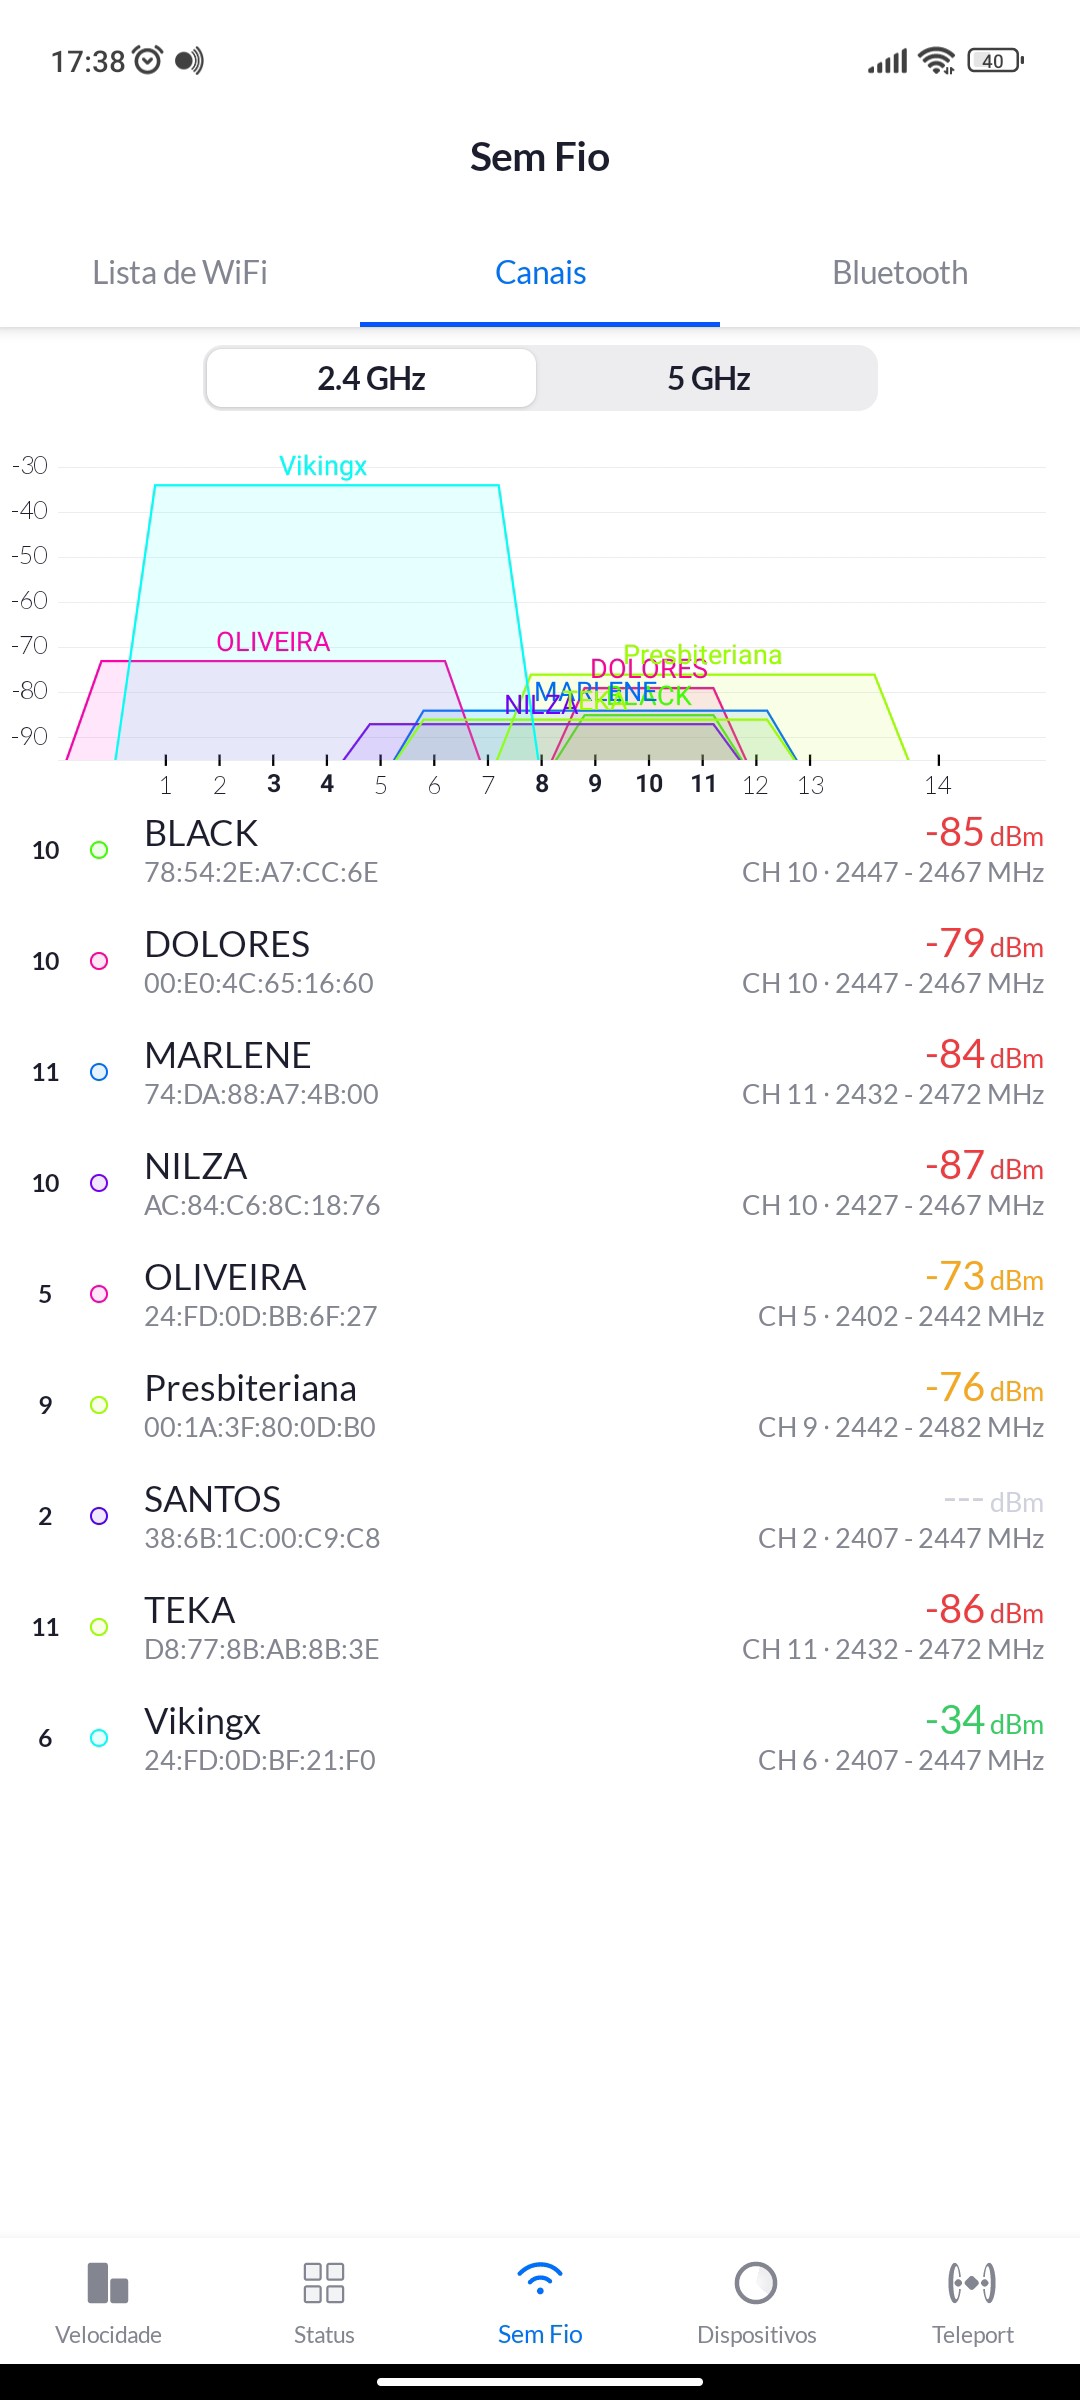Screen dimensions: 1080x2400
Task: Open the Velocidade speed test icon
Action: [108, 2283]
